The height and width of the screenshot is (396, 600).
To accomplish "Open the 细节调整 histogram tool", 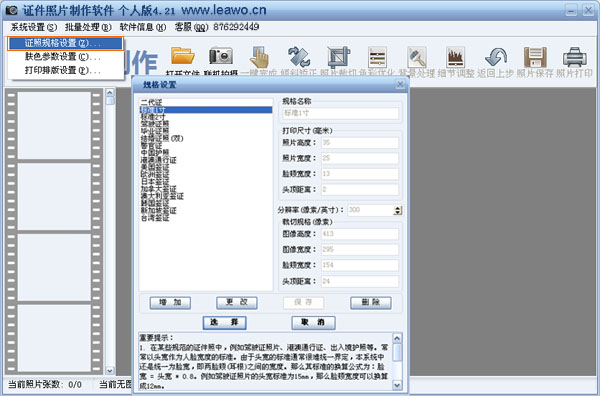I will pyautogui.click(x=455, y=57).
